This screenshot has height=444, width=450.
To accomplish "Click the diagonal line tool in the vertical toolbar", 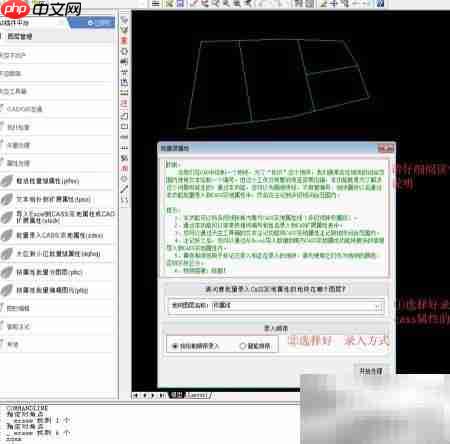I will tap(124, 190).
